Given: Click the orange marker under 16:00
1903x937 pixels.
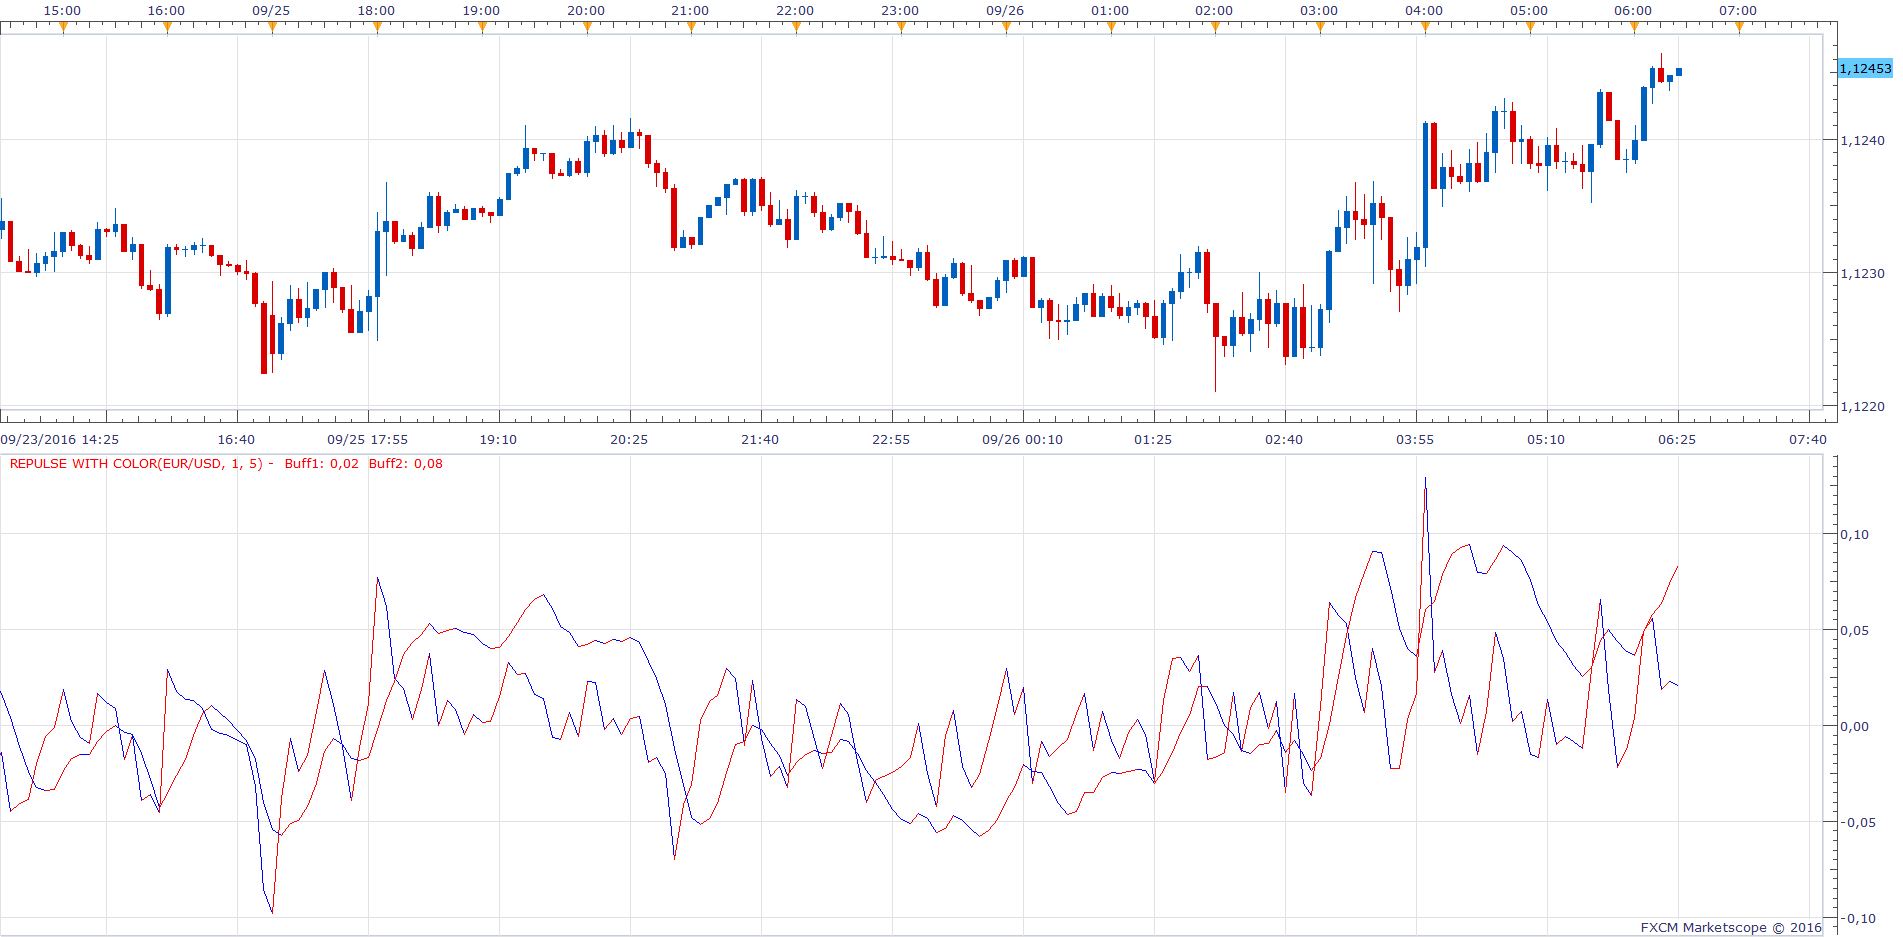Looking at the screenshot, I should [x=167, y=28].
